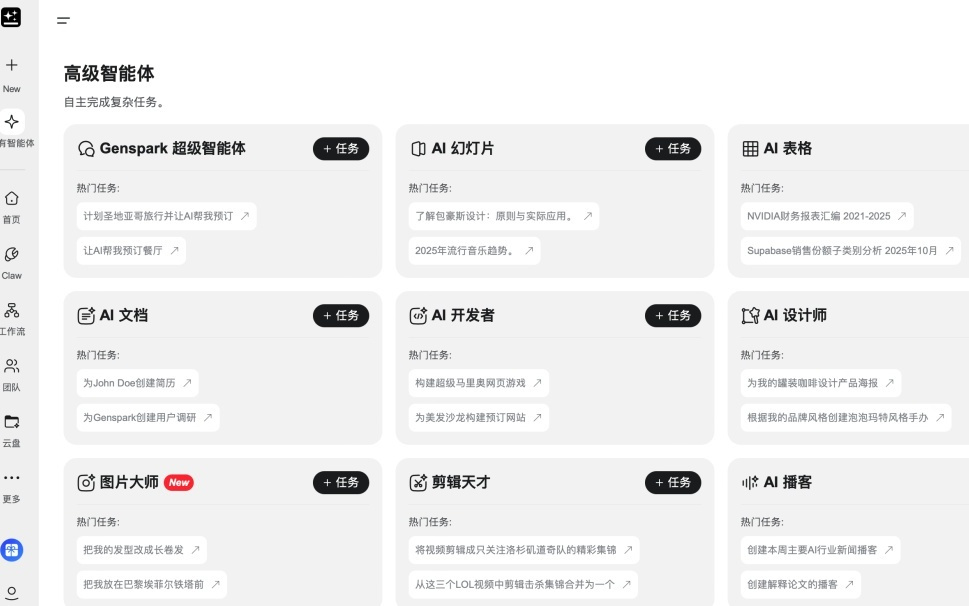The image size is (969, 606).
Task: Select task 为我的罐装咖啡设计产品海报
Action: pyautogui.click(x=821, y=383)
